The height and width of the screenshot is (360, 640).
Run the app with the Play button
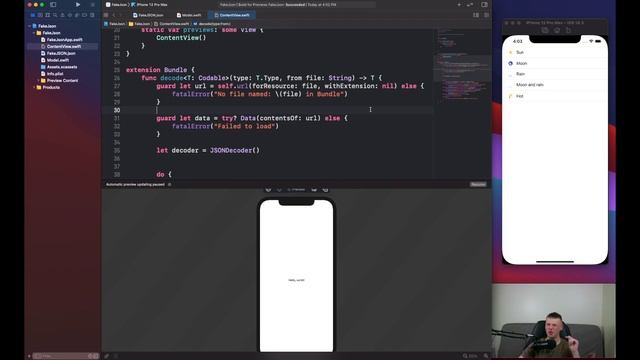pyautogui.click(x=78, y=4)
